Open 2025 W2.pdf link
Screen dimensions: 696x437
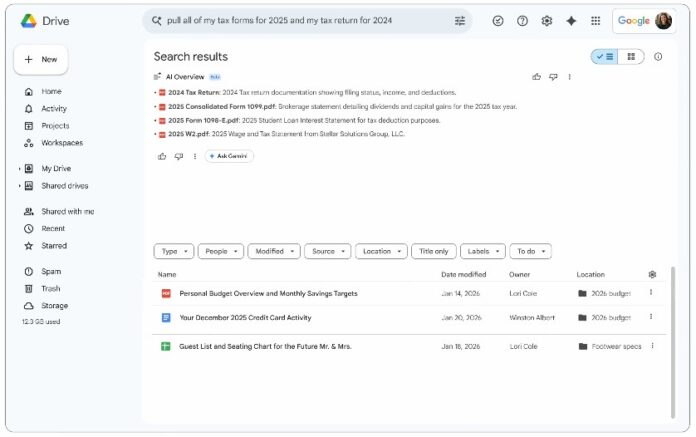tap(189, 134)
